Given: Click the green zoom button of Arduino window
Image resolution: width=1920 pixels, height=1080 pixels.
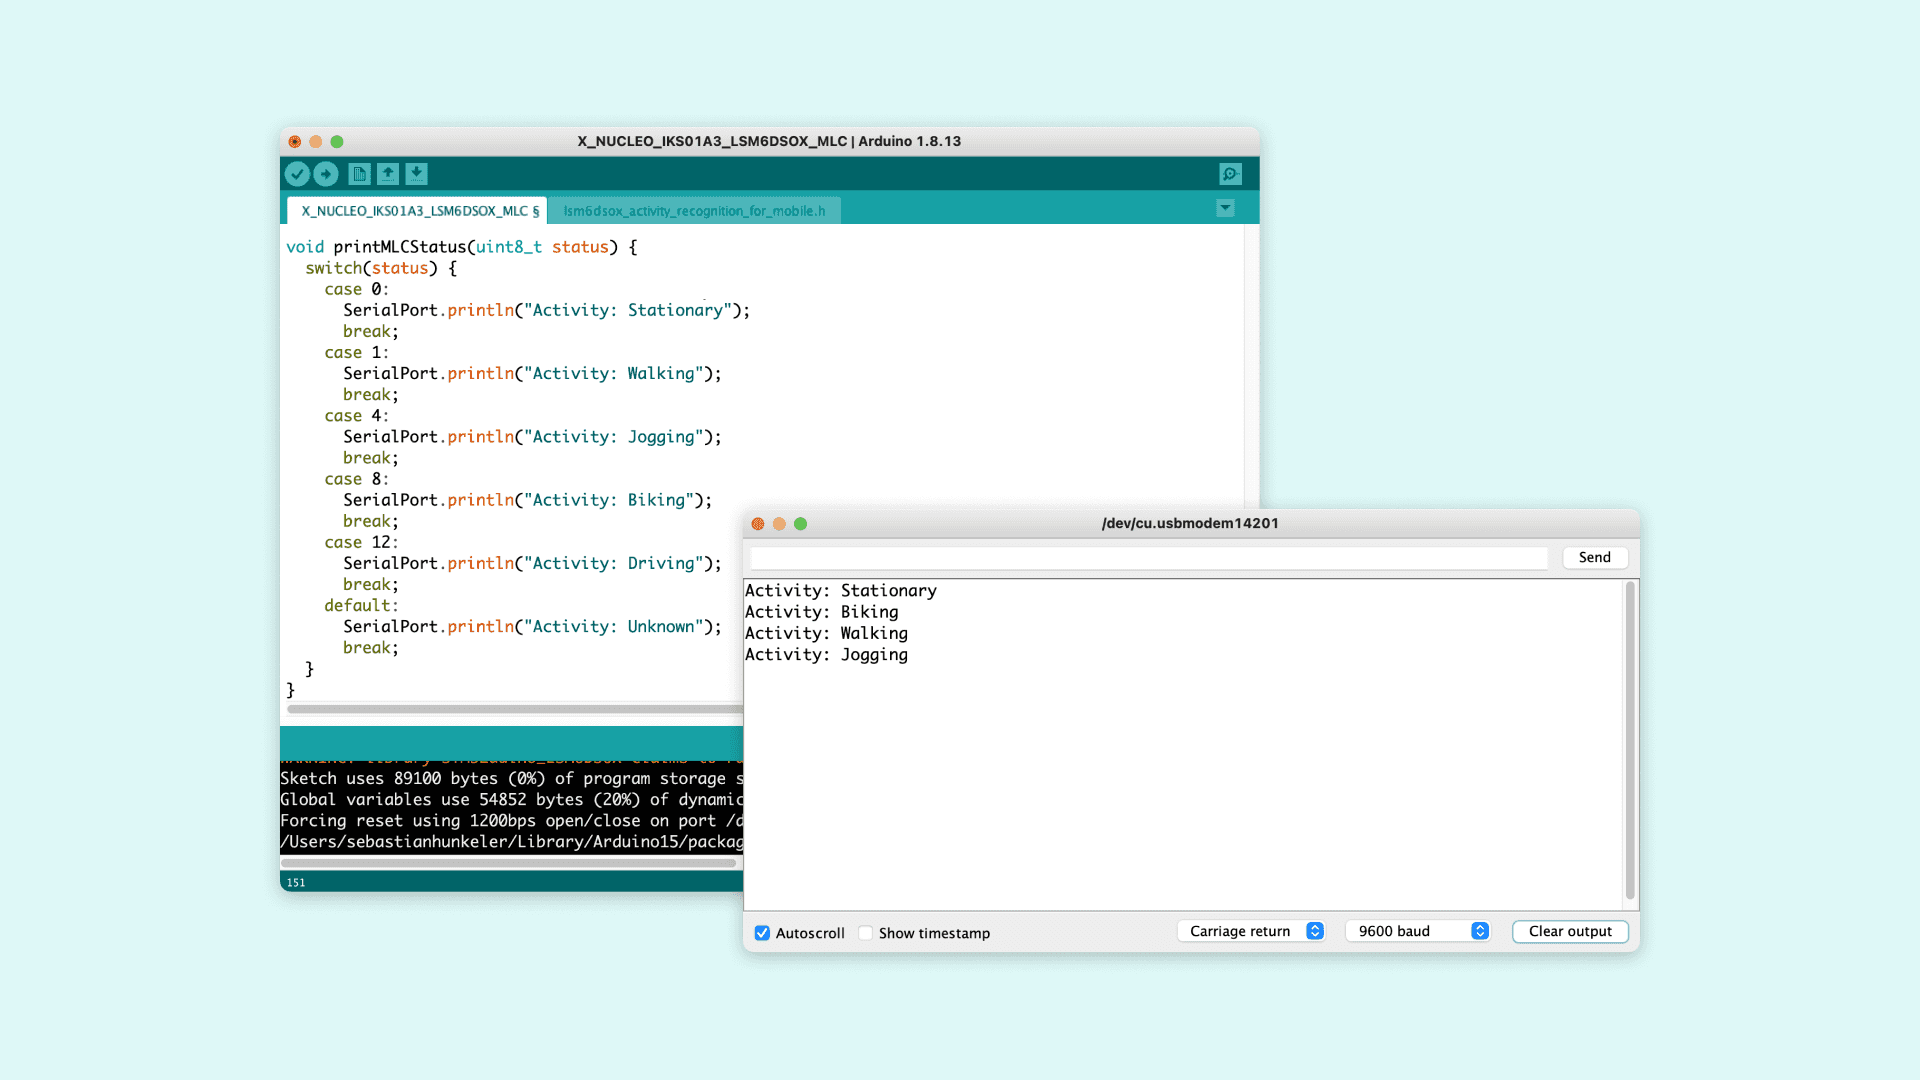Looking at the screenshot, I should pos(337,142).
